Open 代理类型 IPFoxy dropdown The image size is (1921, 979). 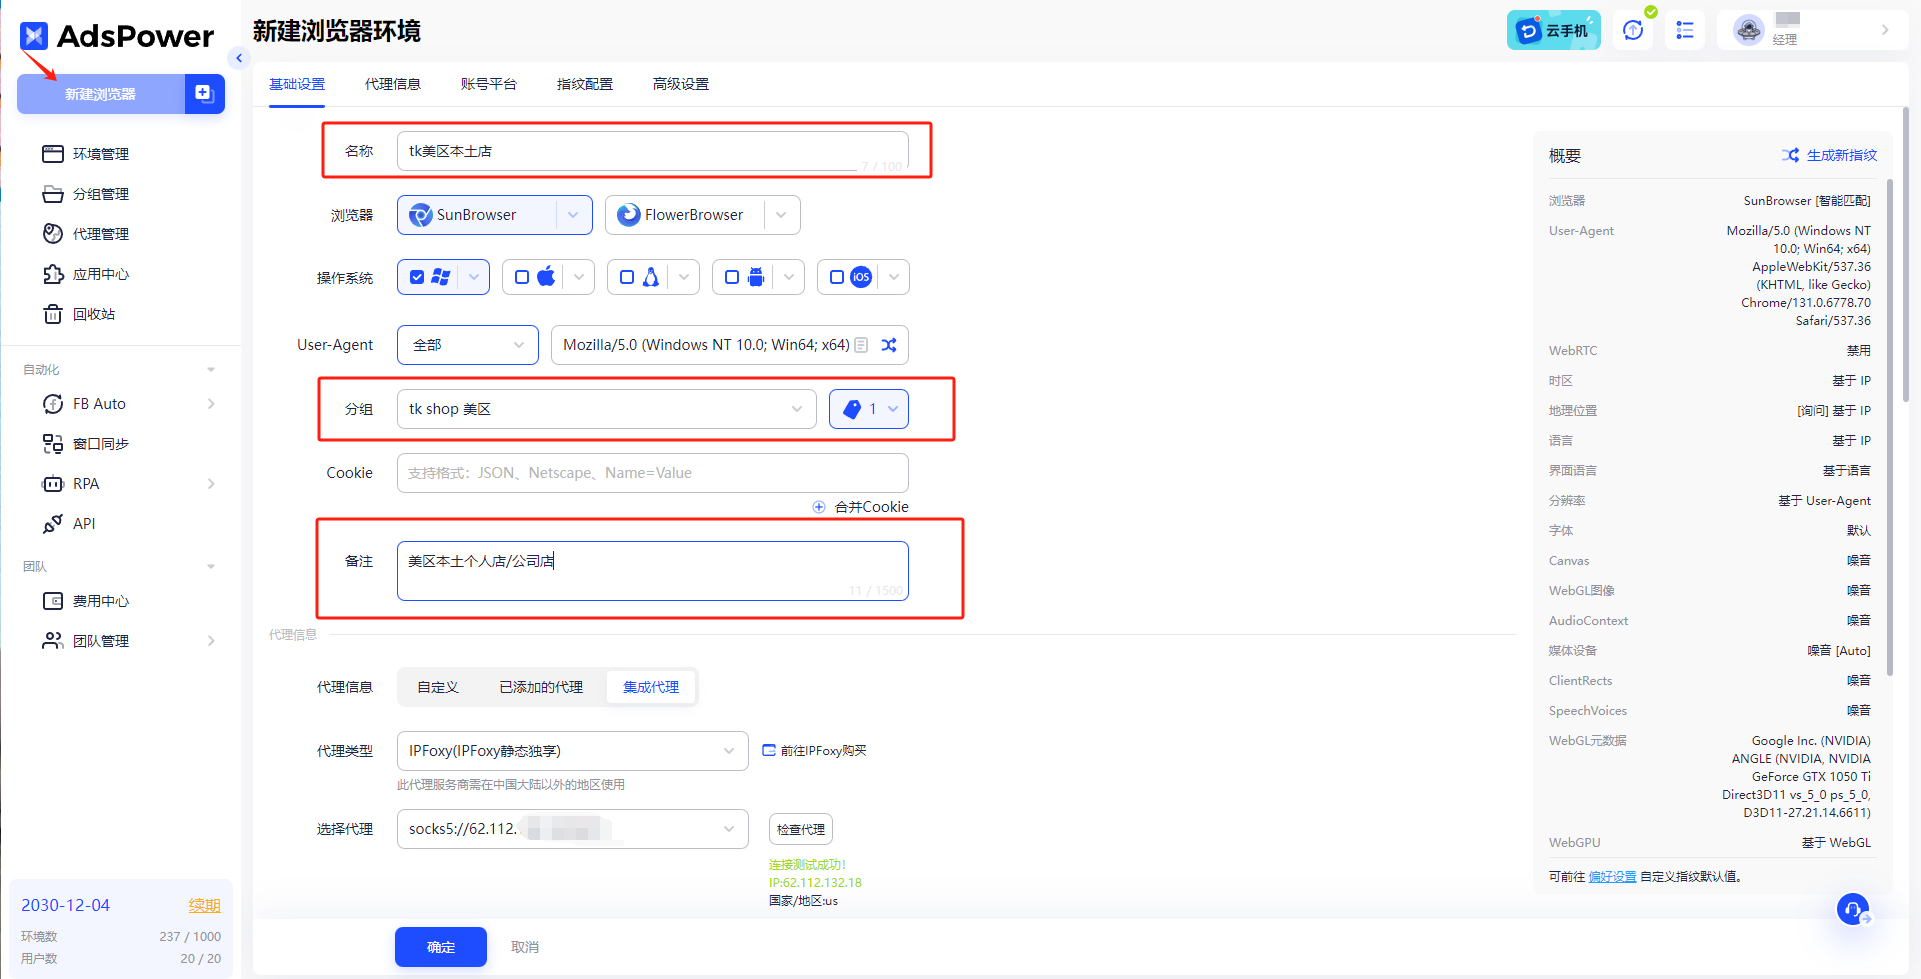tap(572, 751)
